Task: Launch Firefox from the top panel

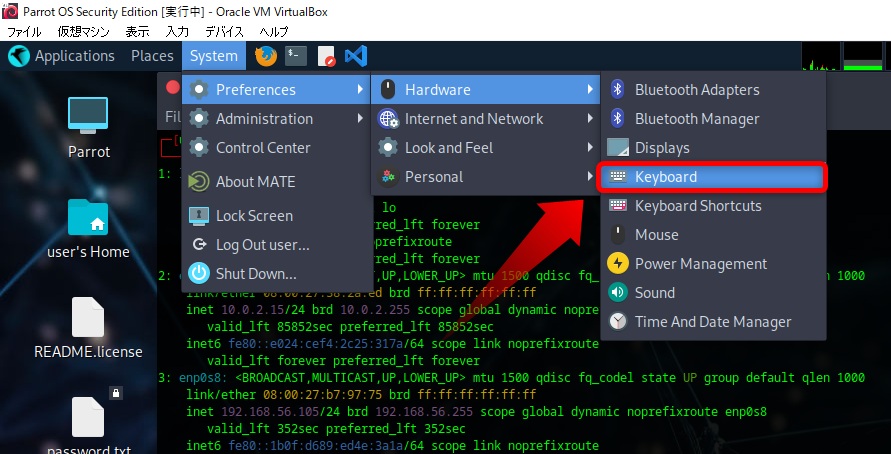Action: pos(265,56)
